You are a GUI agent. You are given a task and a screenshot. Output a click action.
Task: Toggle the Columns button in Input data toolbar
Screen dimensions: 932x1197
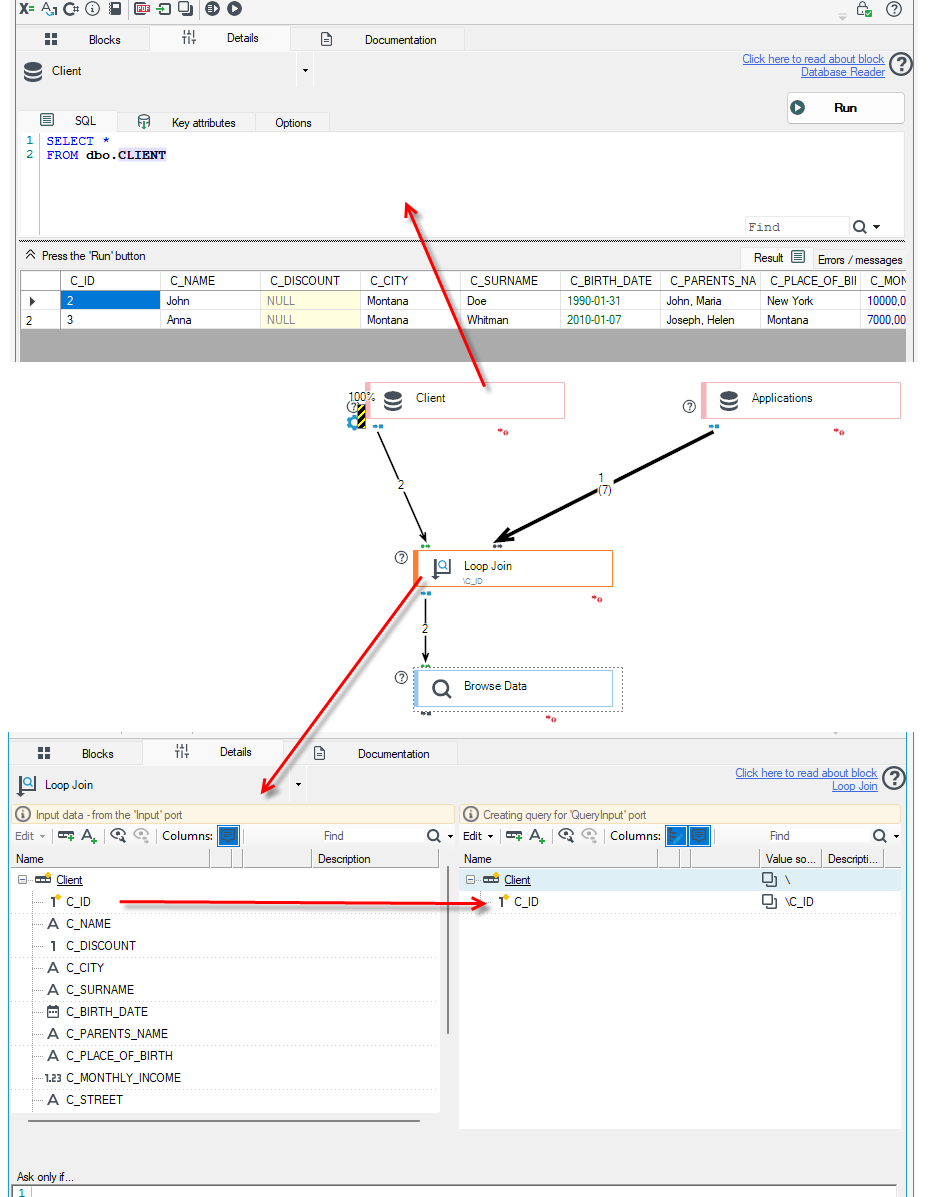[x=228, y=836]
